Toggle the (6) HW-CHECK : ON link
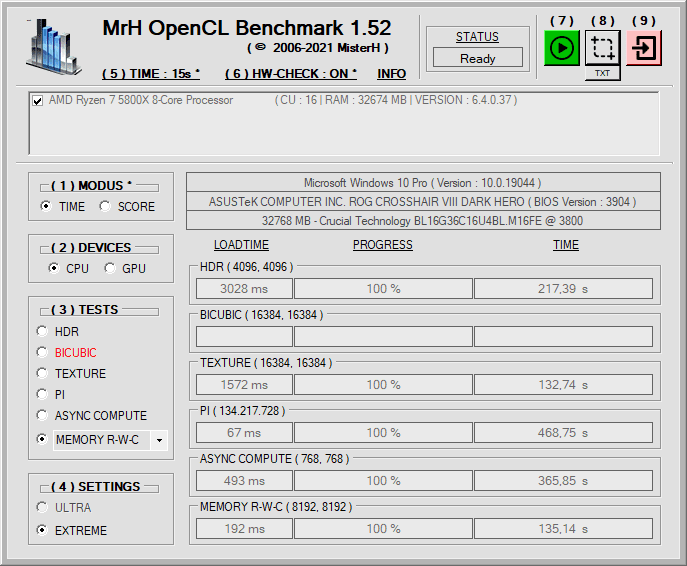 click(x=291, y=74)
